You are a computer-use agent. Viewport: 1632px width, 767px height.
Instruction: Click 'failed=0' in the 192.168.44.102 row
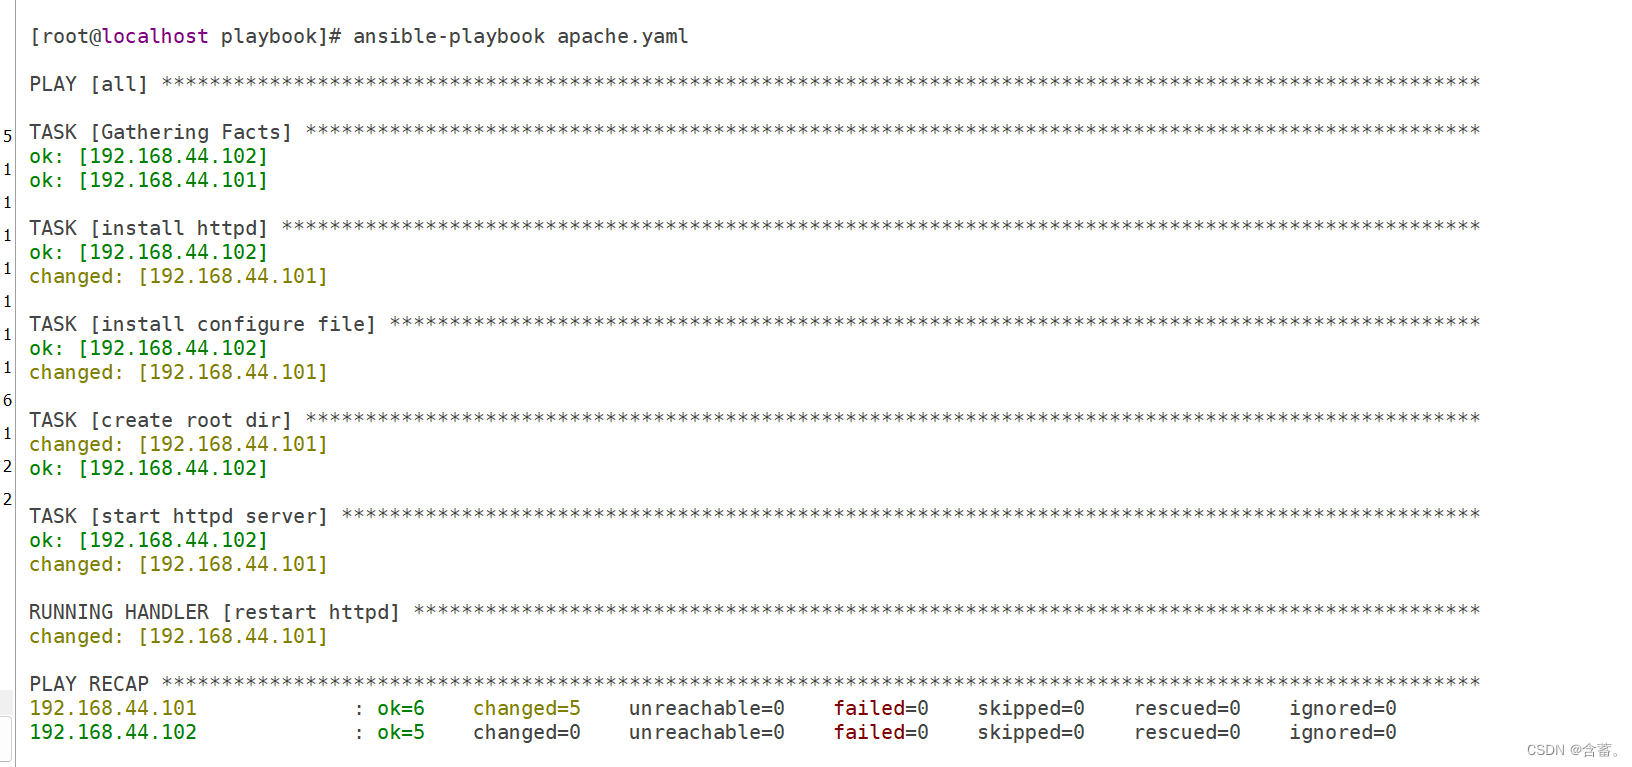[881, 732]
